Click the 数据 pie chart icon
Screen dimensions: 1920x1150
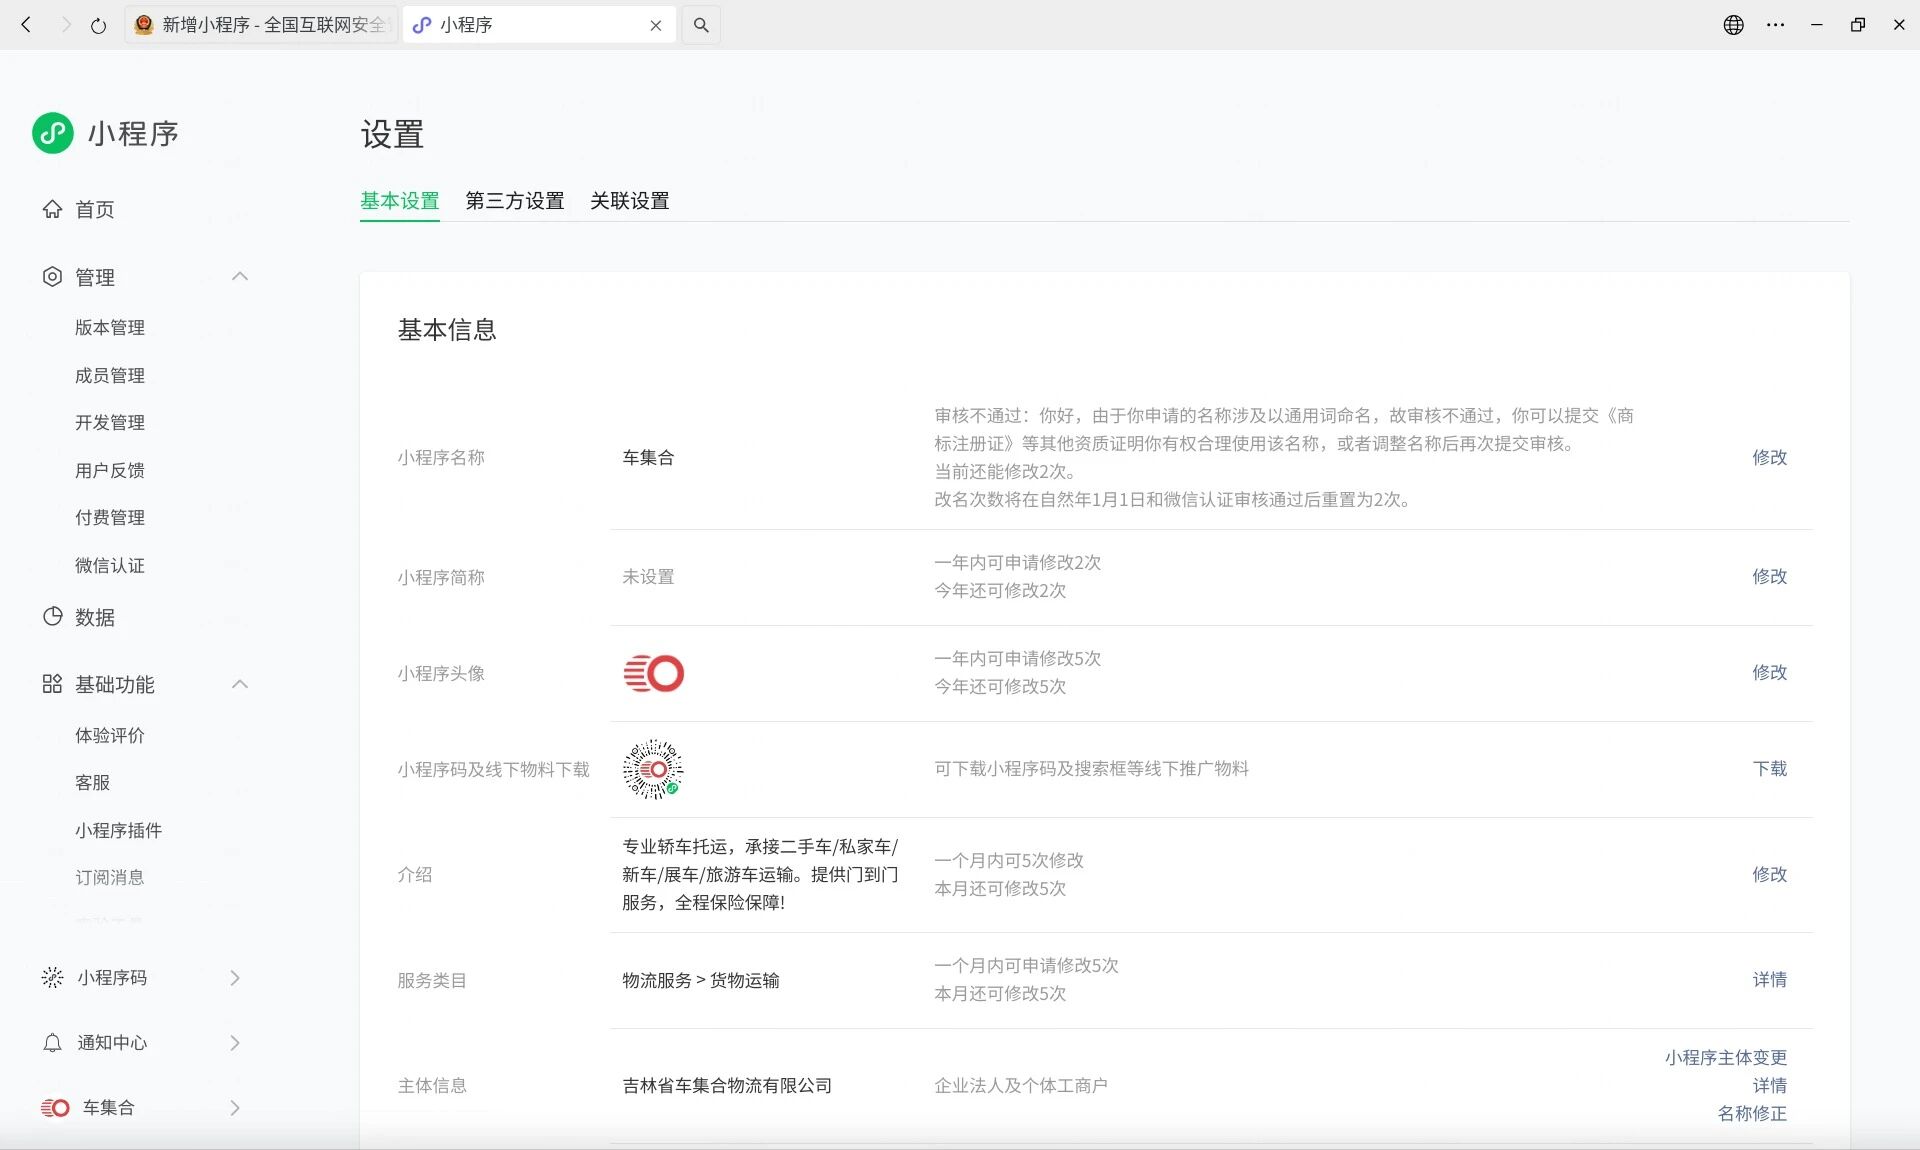click(52, 617)
